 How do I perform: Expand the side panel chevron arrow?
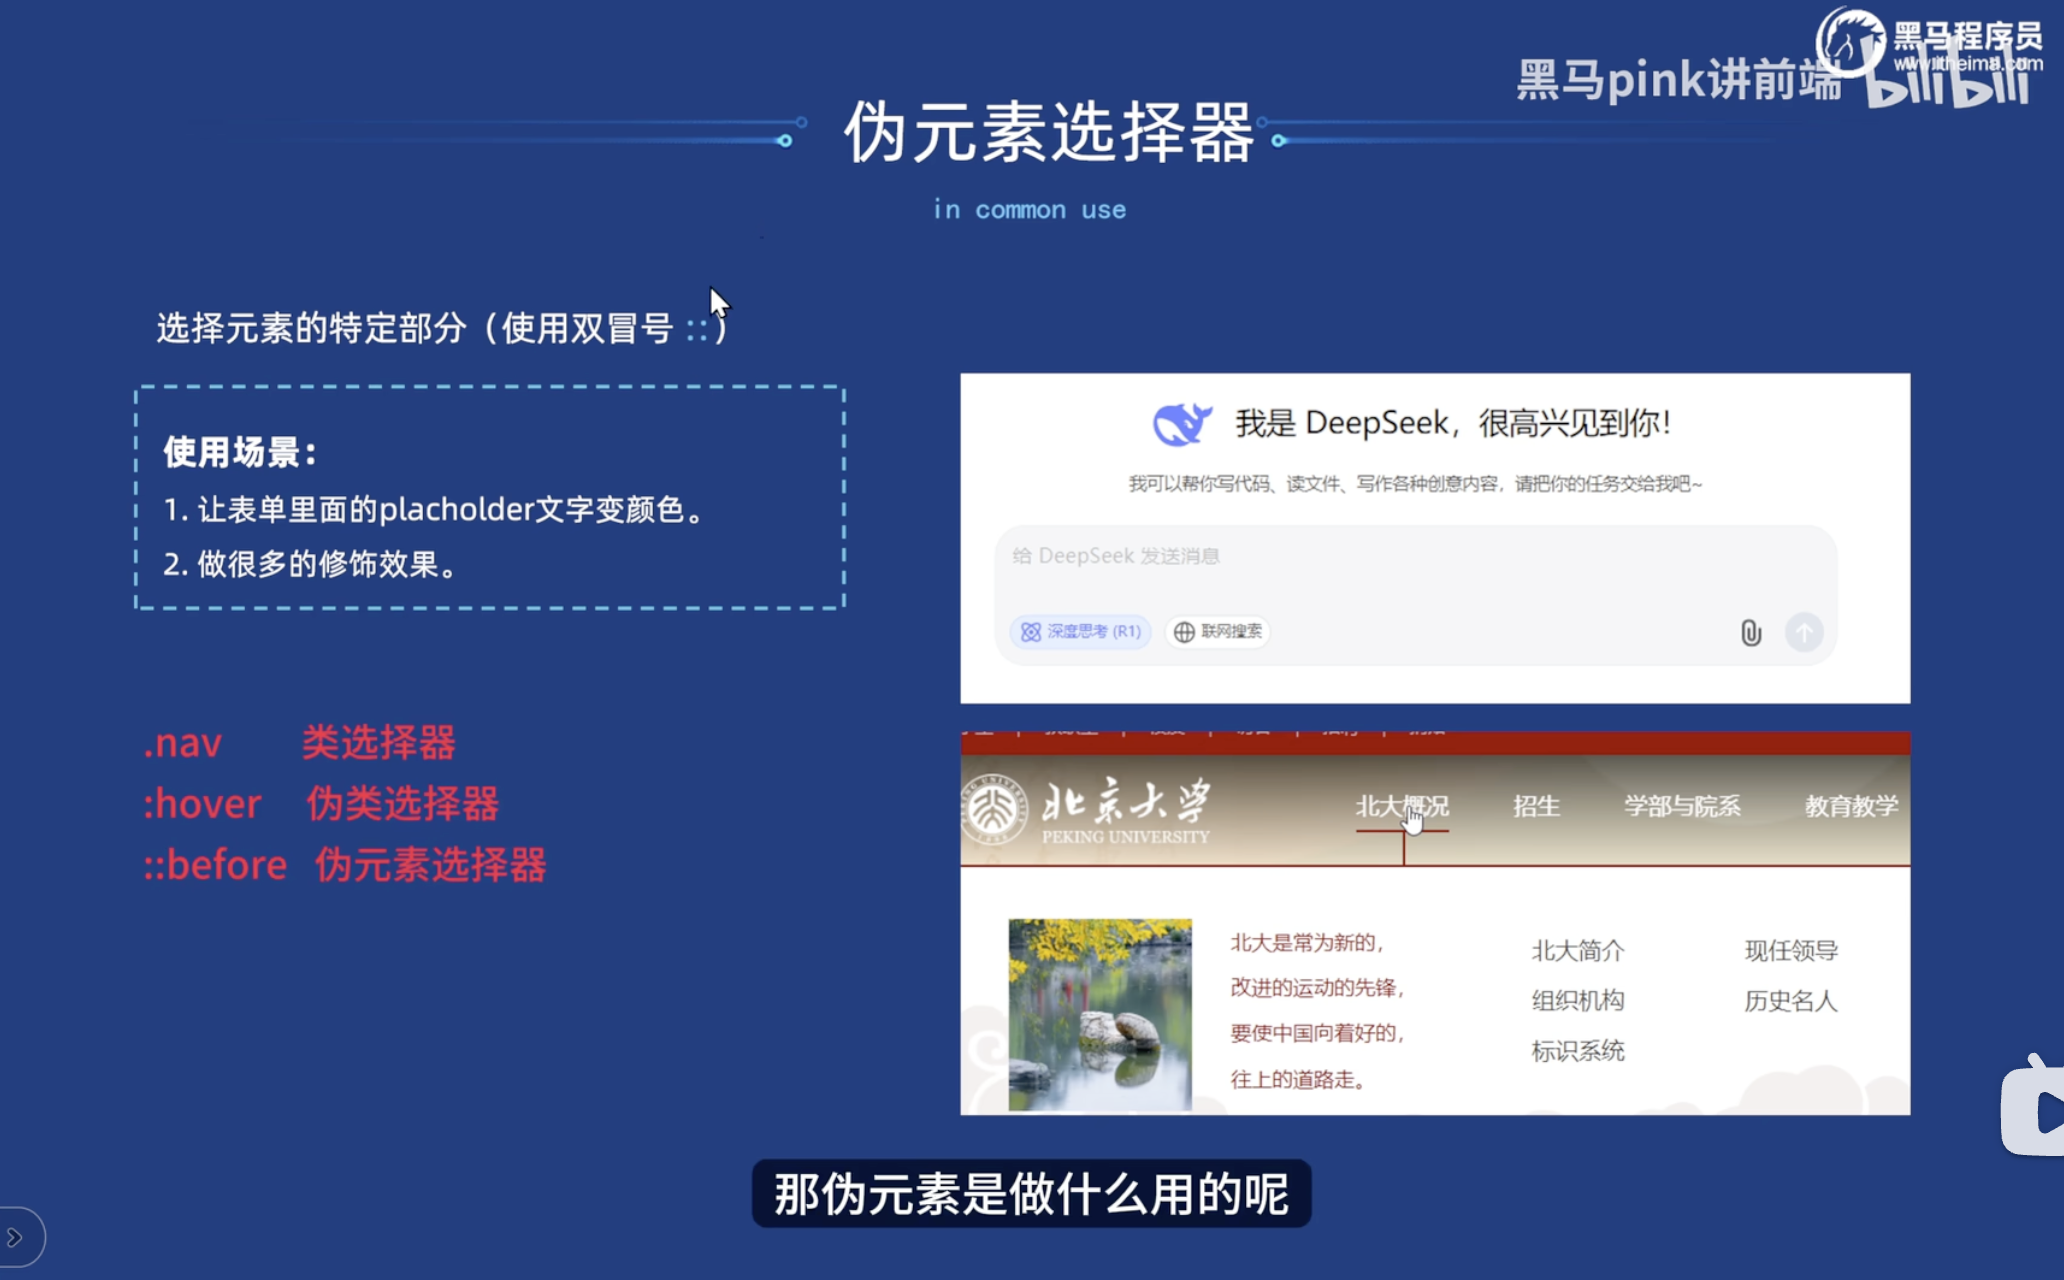point(16,1238)
